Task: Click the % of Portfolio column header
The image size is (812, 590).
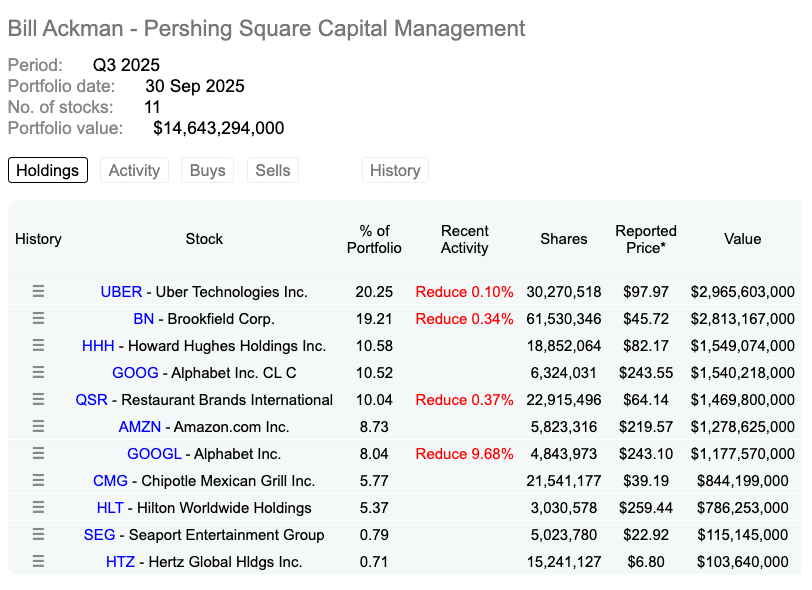Action: 374,239
